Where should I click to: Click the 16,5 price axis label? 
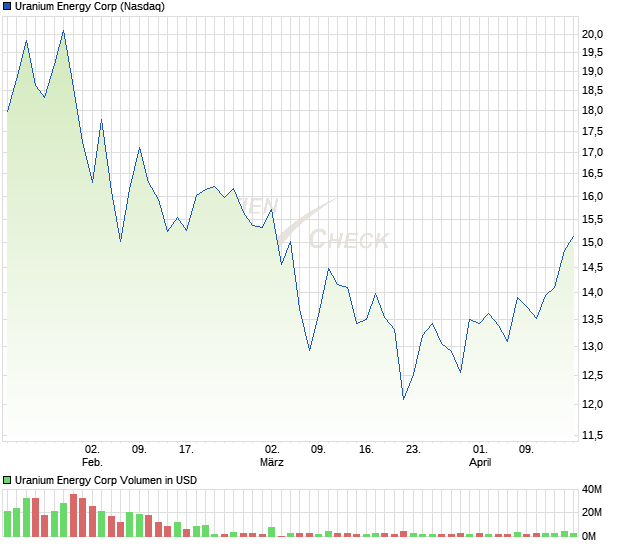(x=592, y=173)
